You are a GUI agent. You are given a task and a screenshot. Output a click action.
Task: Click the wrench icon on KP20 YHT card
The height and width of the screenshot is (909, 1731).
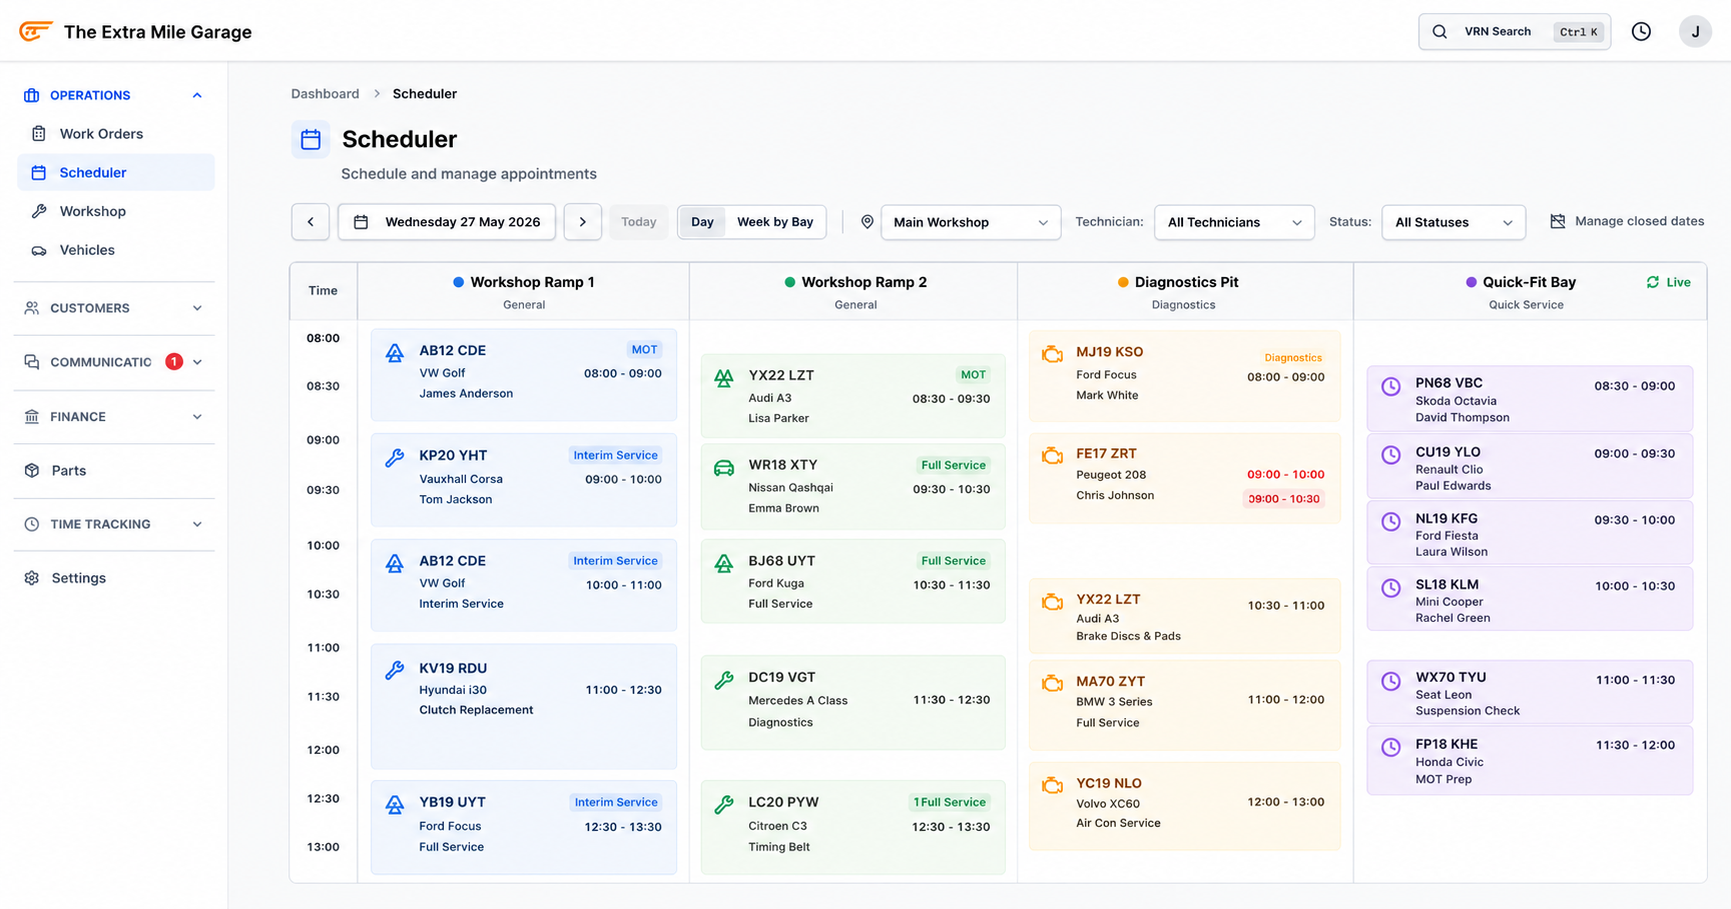point(395,458)
